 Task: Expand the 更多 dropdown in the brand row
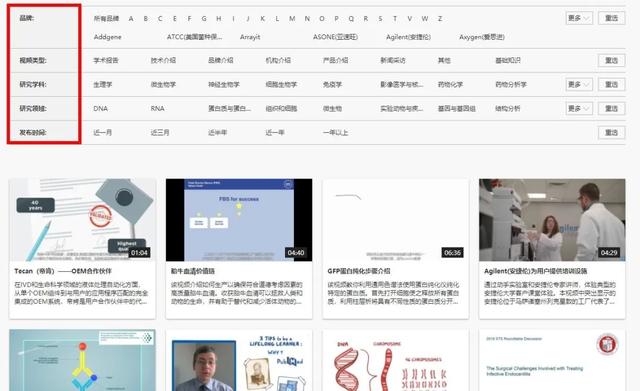point(579,18)
